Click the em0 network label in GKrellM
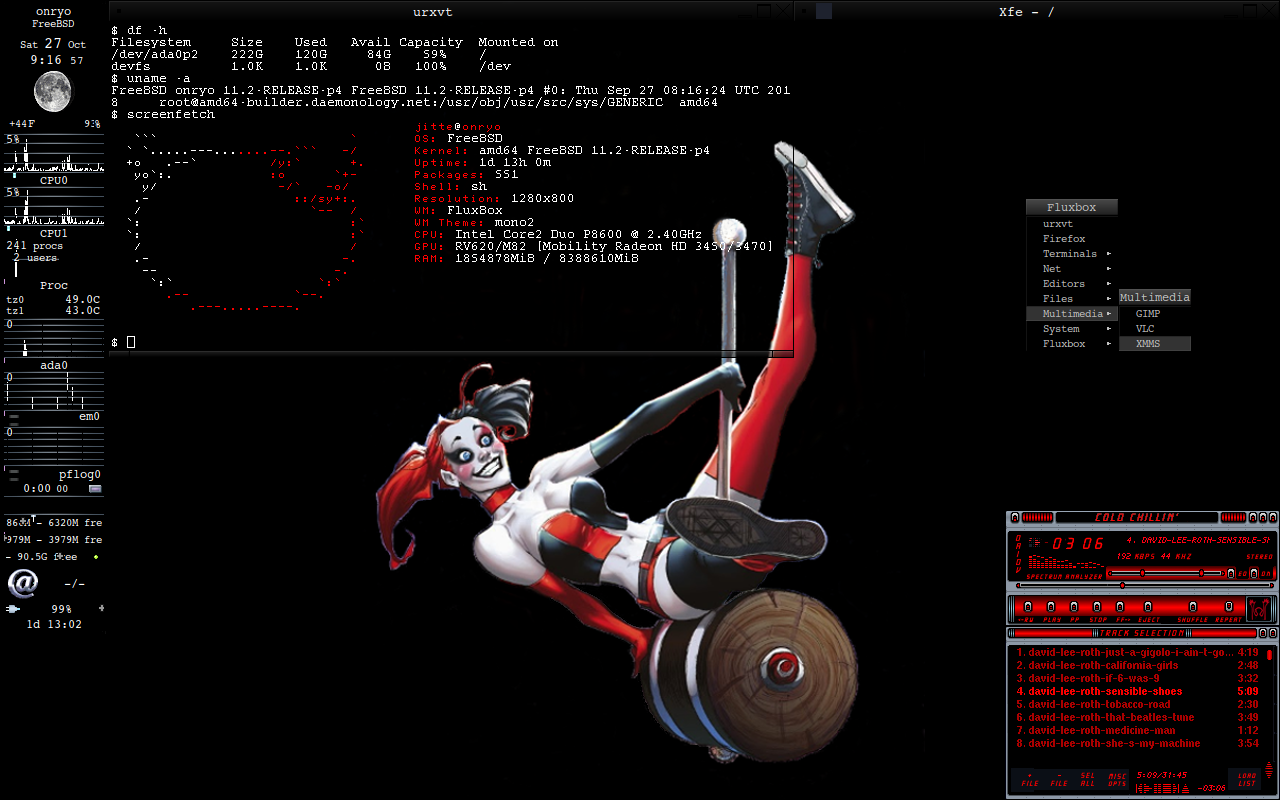1280x800 pixels. pyautogui.click(x=89, y=417)
